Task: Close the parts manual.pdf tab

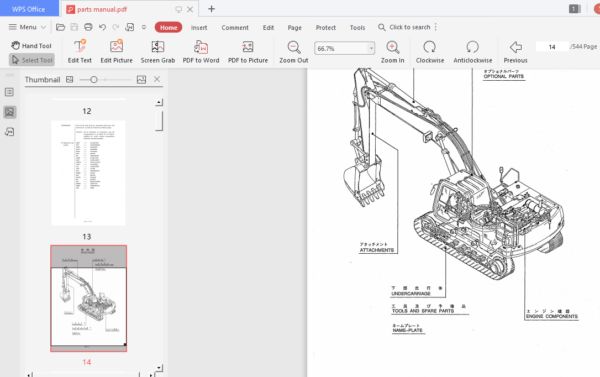Action: point(190,9)
